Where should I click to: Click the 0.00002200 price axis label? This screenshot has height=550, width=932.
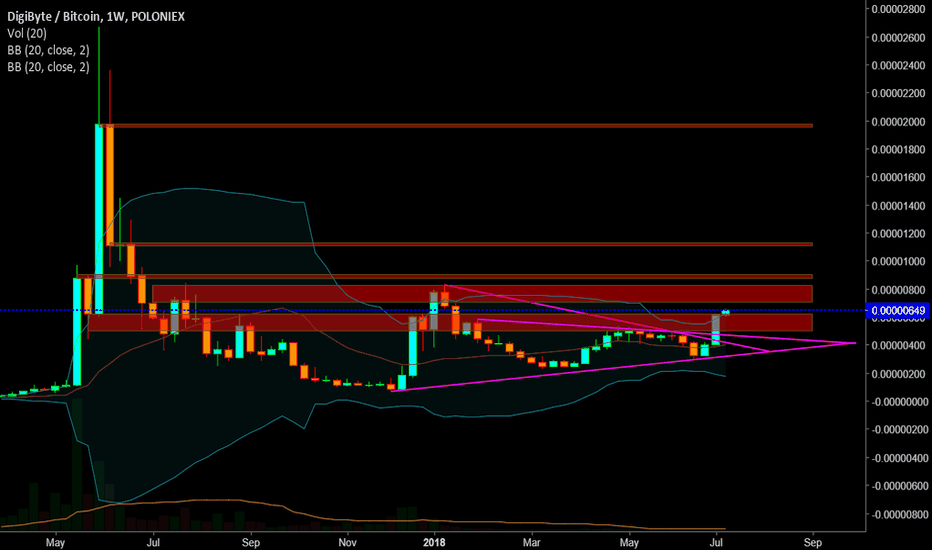pos(898,93)
